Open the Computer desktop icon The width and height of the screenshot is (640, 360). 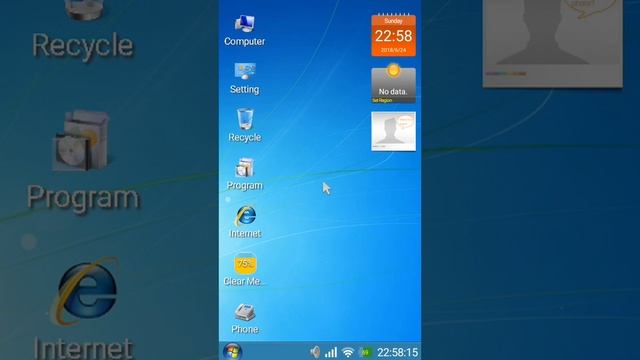click(x=244, y=30)
